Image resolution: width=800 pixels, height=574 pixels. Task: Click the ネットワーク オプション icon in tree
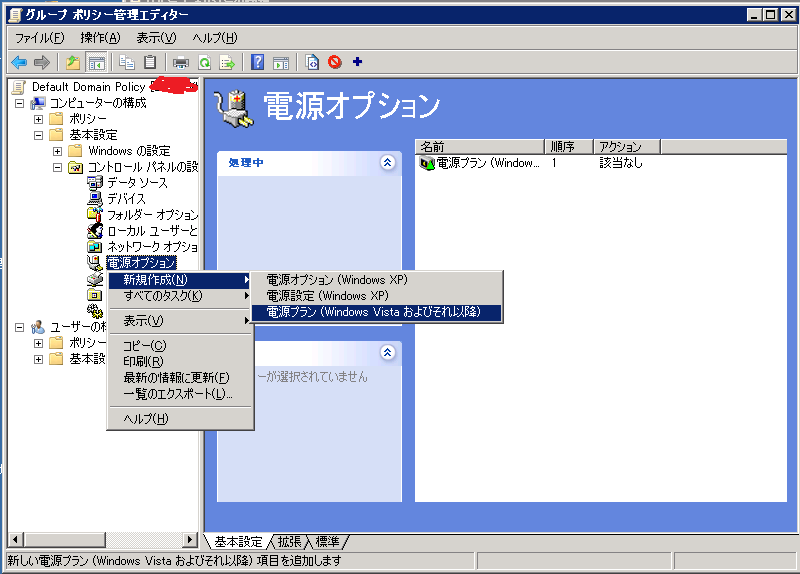(x=95, y=246)
